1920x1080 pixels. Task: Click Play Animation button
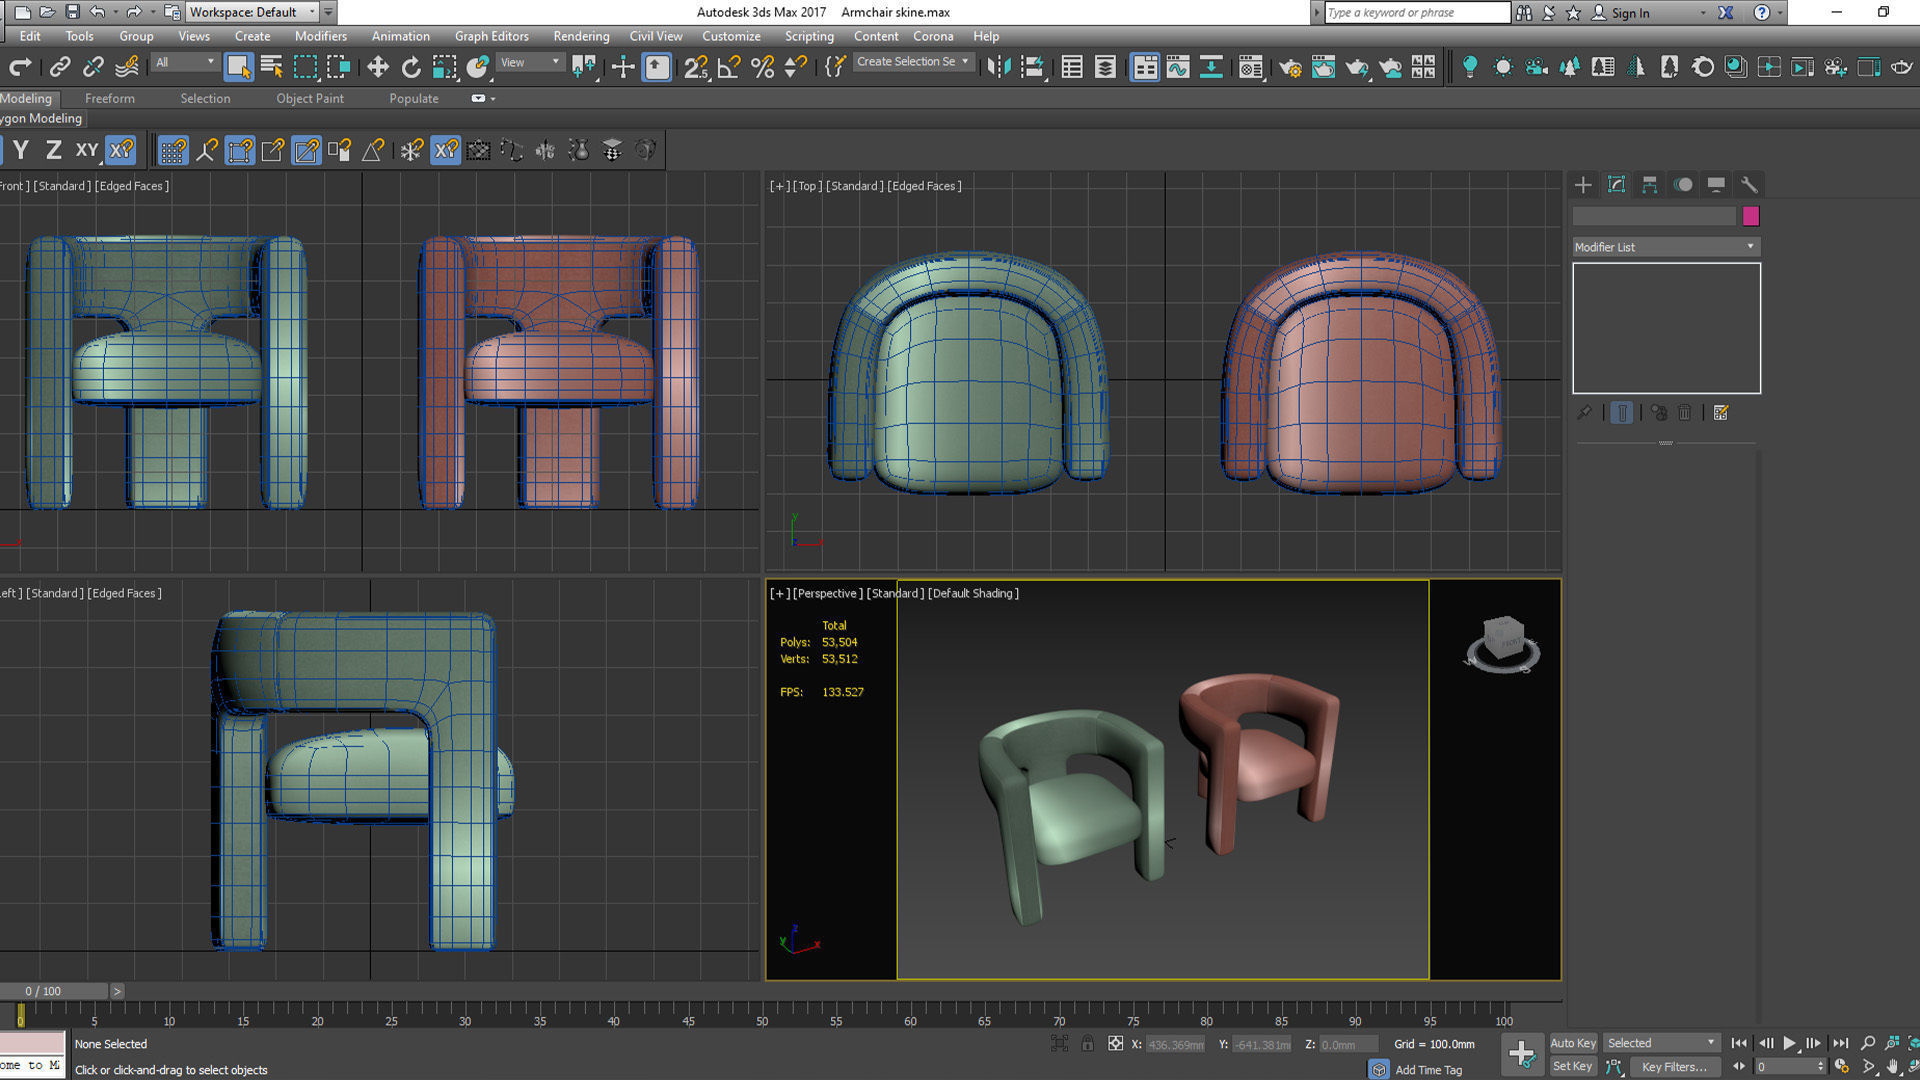tap(1790, 1043)
